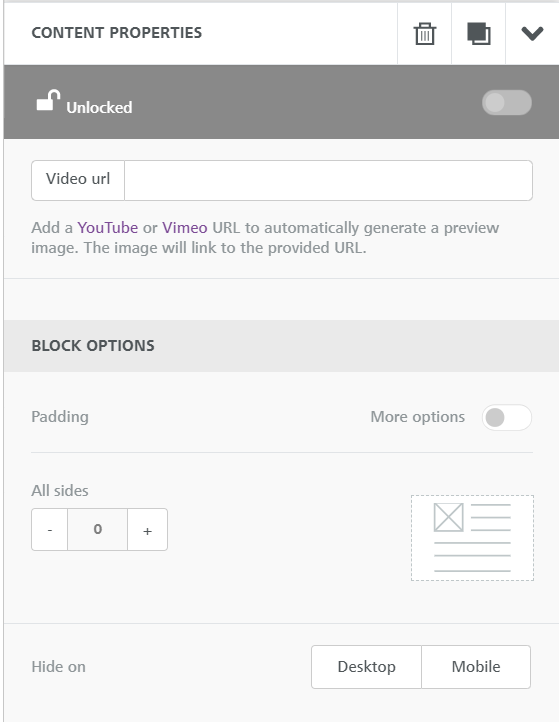This screenshot has width=559, height=722.
Task: Click the More options label
Action: [418, 417]
